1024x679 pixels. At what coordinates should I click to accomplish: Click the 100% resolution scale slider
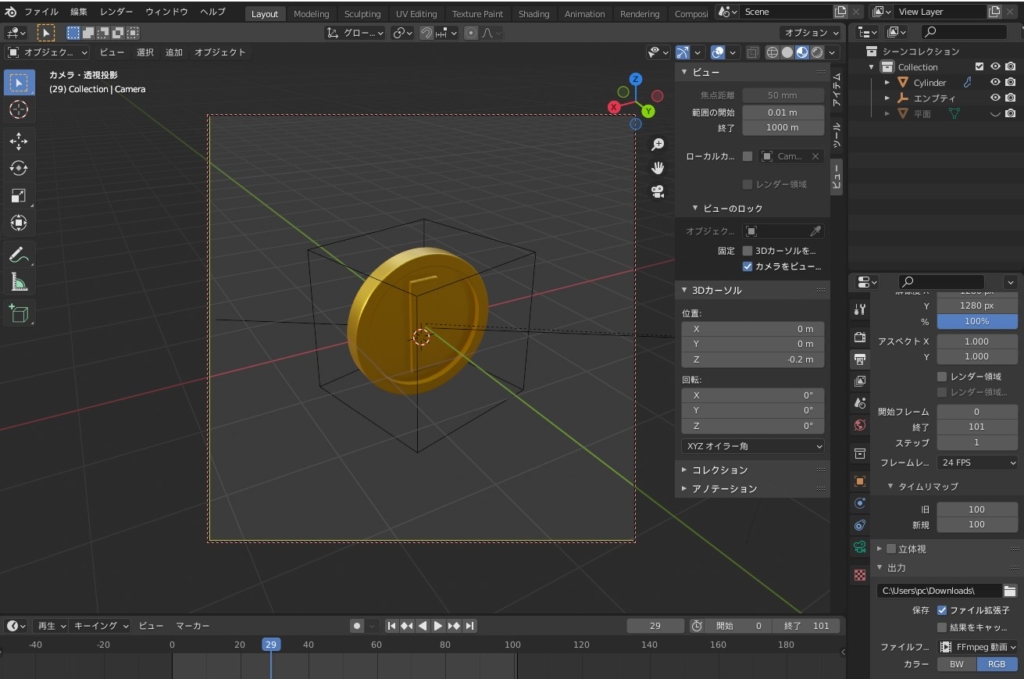pos(976,321)
